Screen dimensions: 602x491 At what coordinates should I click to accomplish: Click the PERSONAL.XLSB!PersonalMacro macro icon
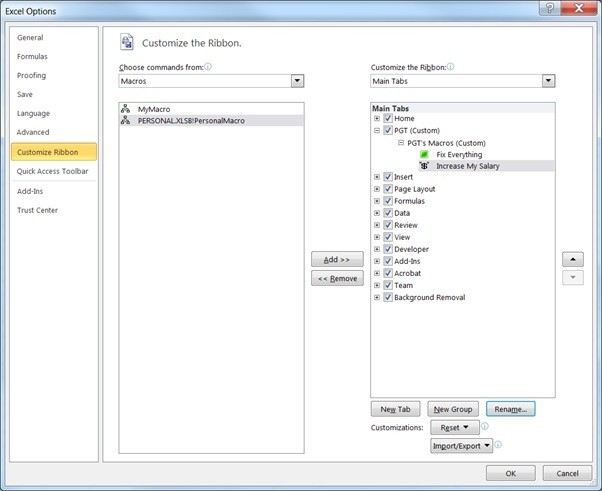pos(125,121)
